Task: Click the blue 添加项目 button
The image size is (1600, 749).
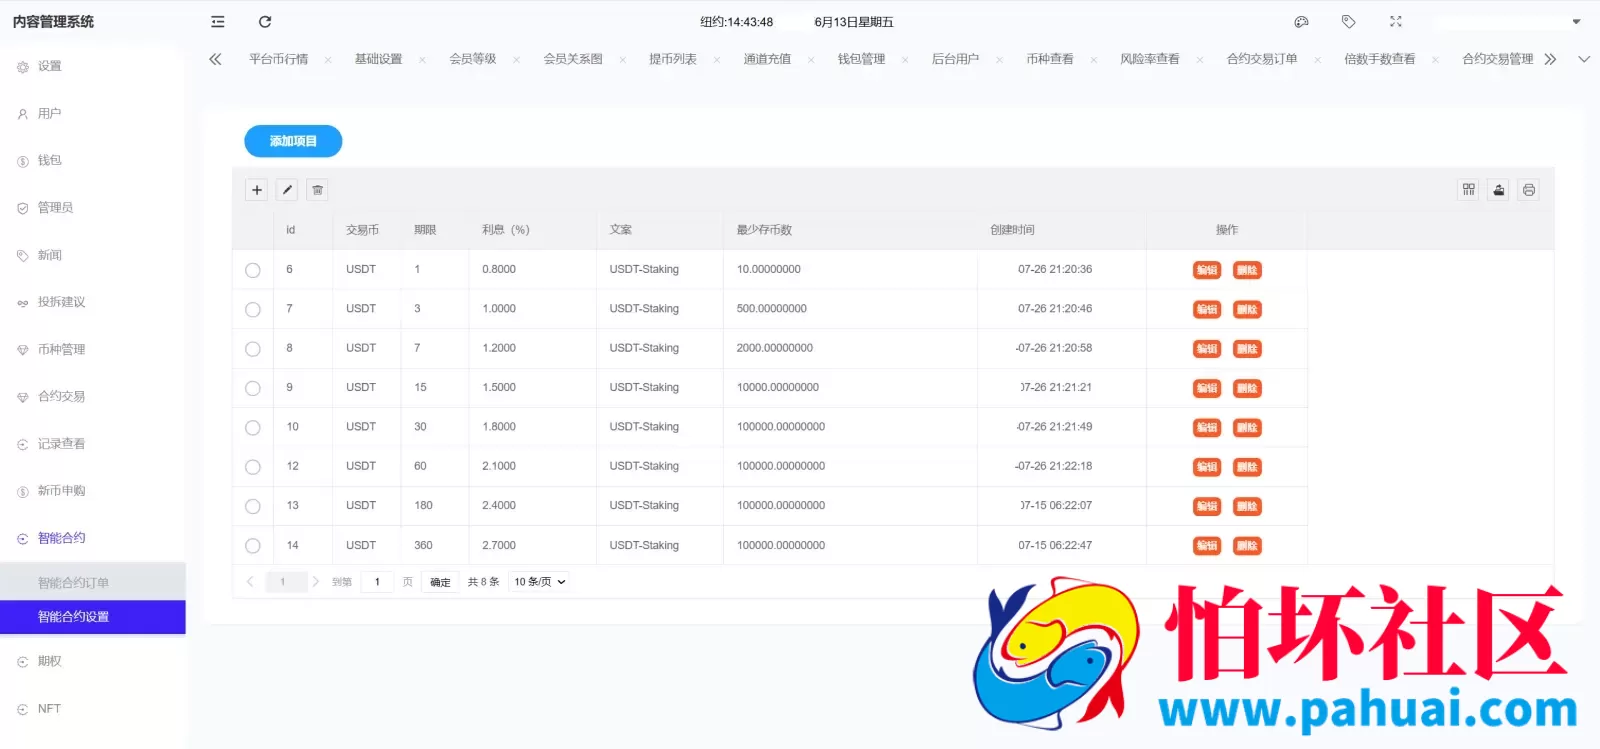Action: pyautogui.click(x=293, y=141)
